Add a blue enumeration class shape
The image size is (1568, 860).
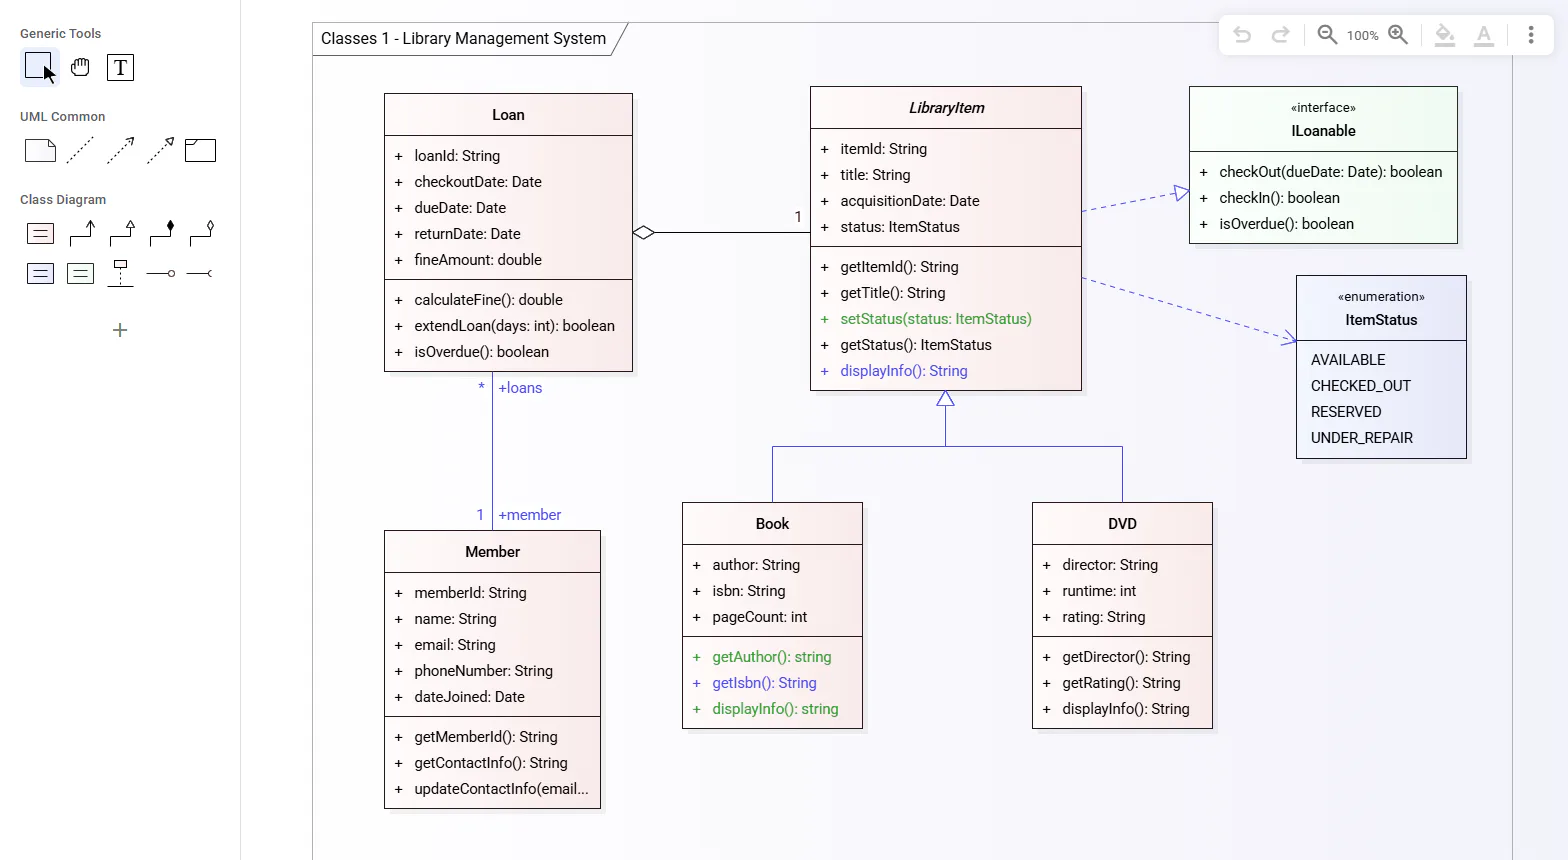coord(40,274)
